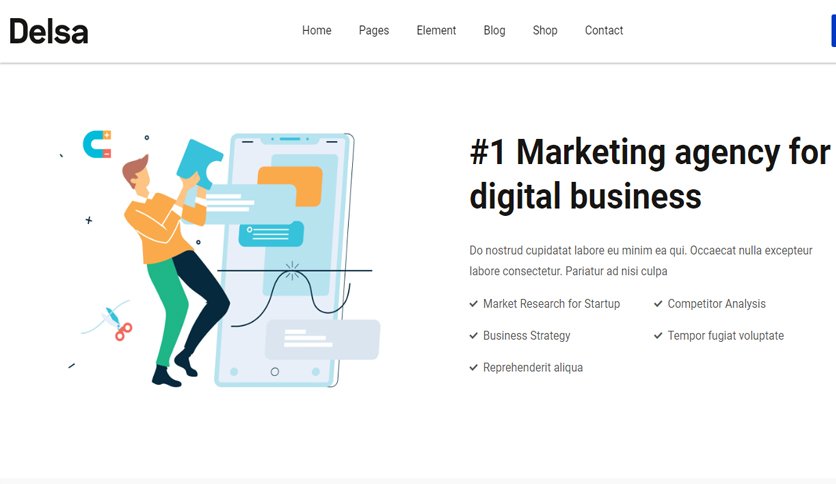The height and width of the screenshot is (484, 836).
Task: Click the magnet icon in the illustration
Action: pyautogui.click(x=97, y=144)
